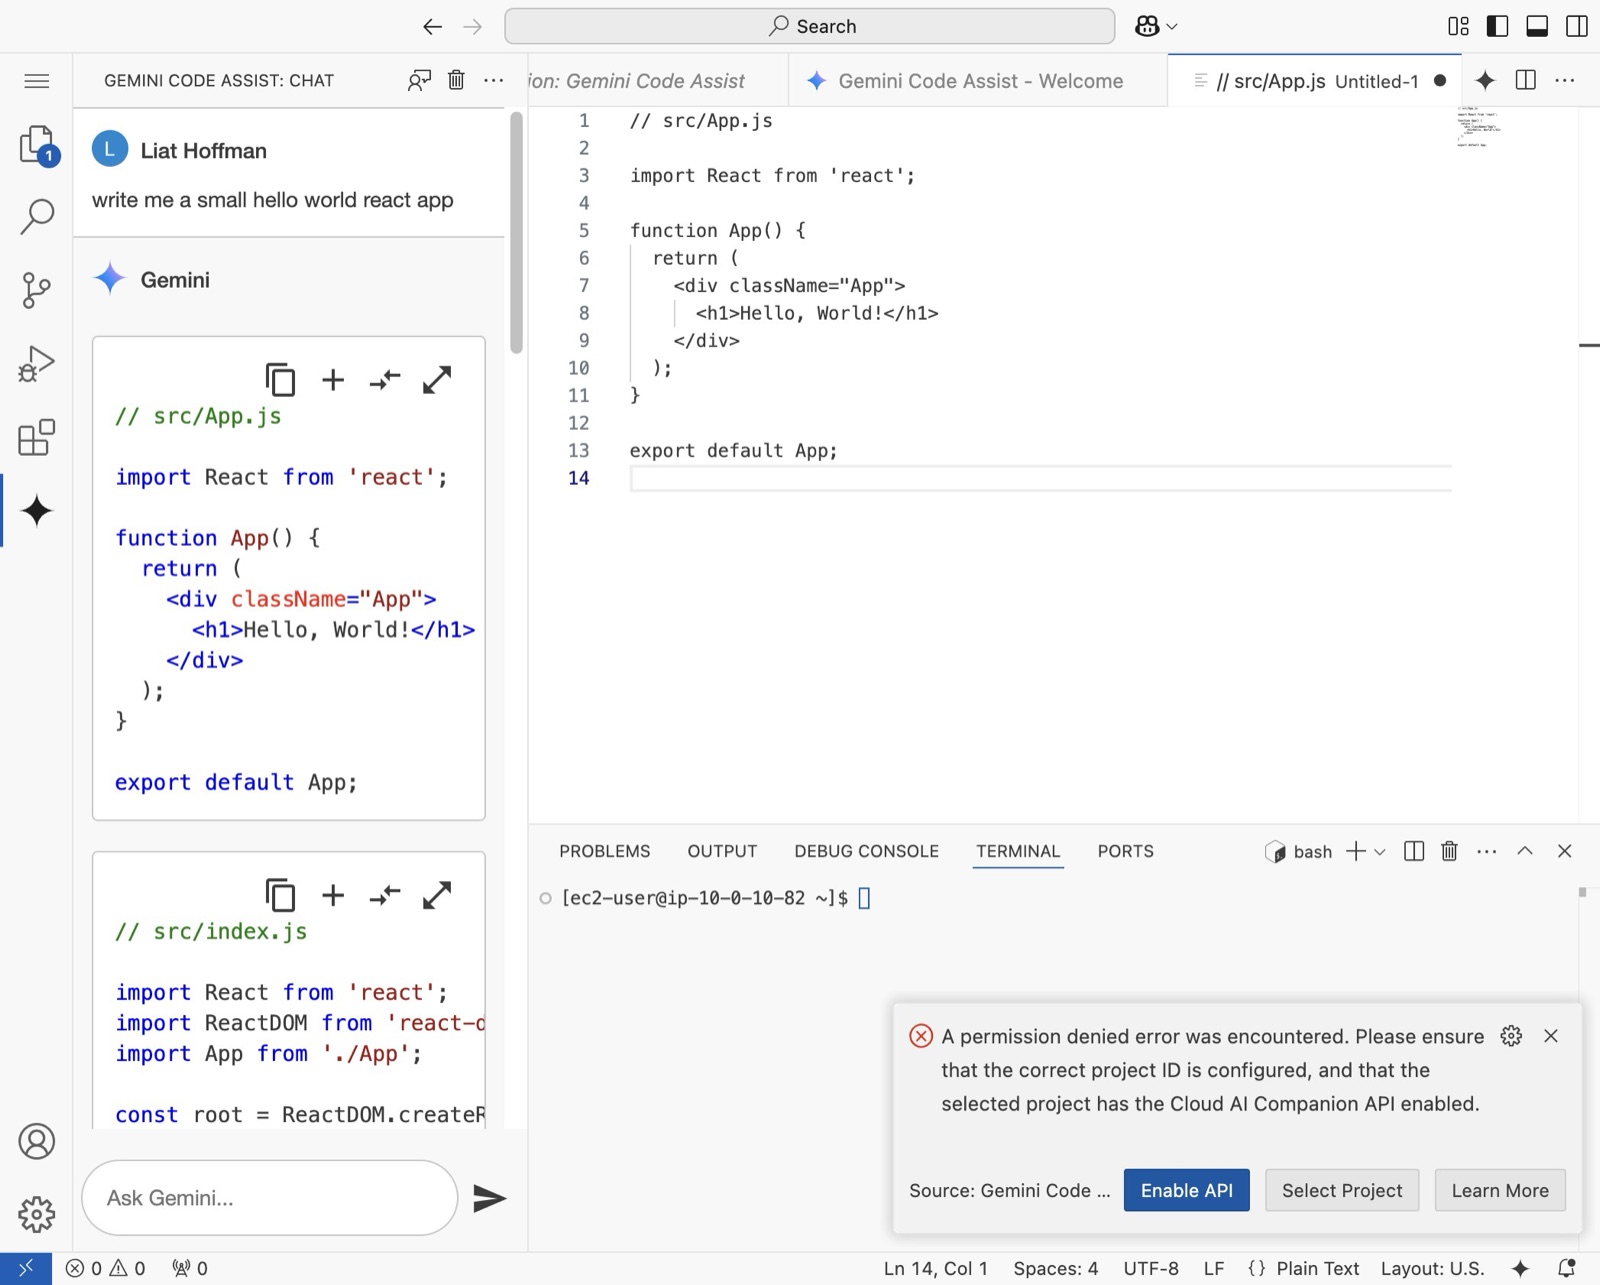1600x1285 pixels.
Task: Click Gemini status sparkle in status bar
Action: pyautogui.click(x=1520, y=1268)
